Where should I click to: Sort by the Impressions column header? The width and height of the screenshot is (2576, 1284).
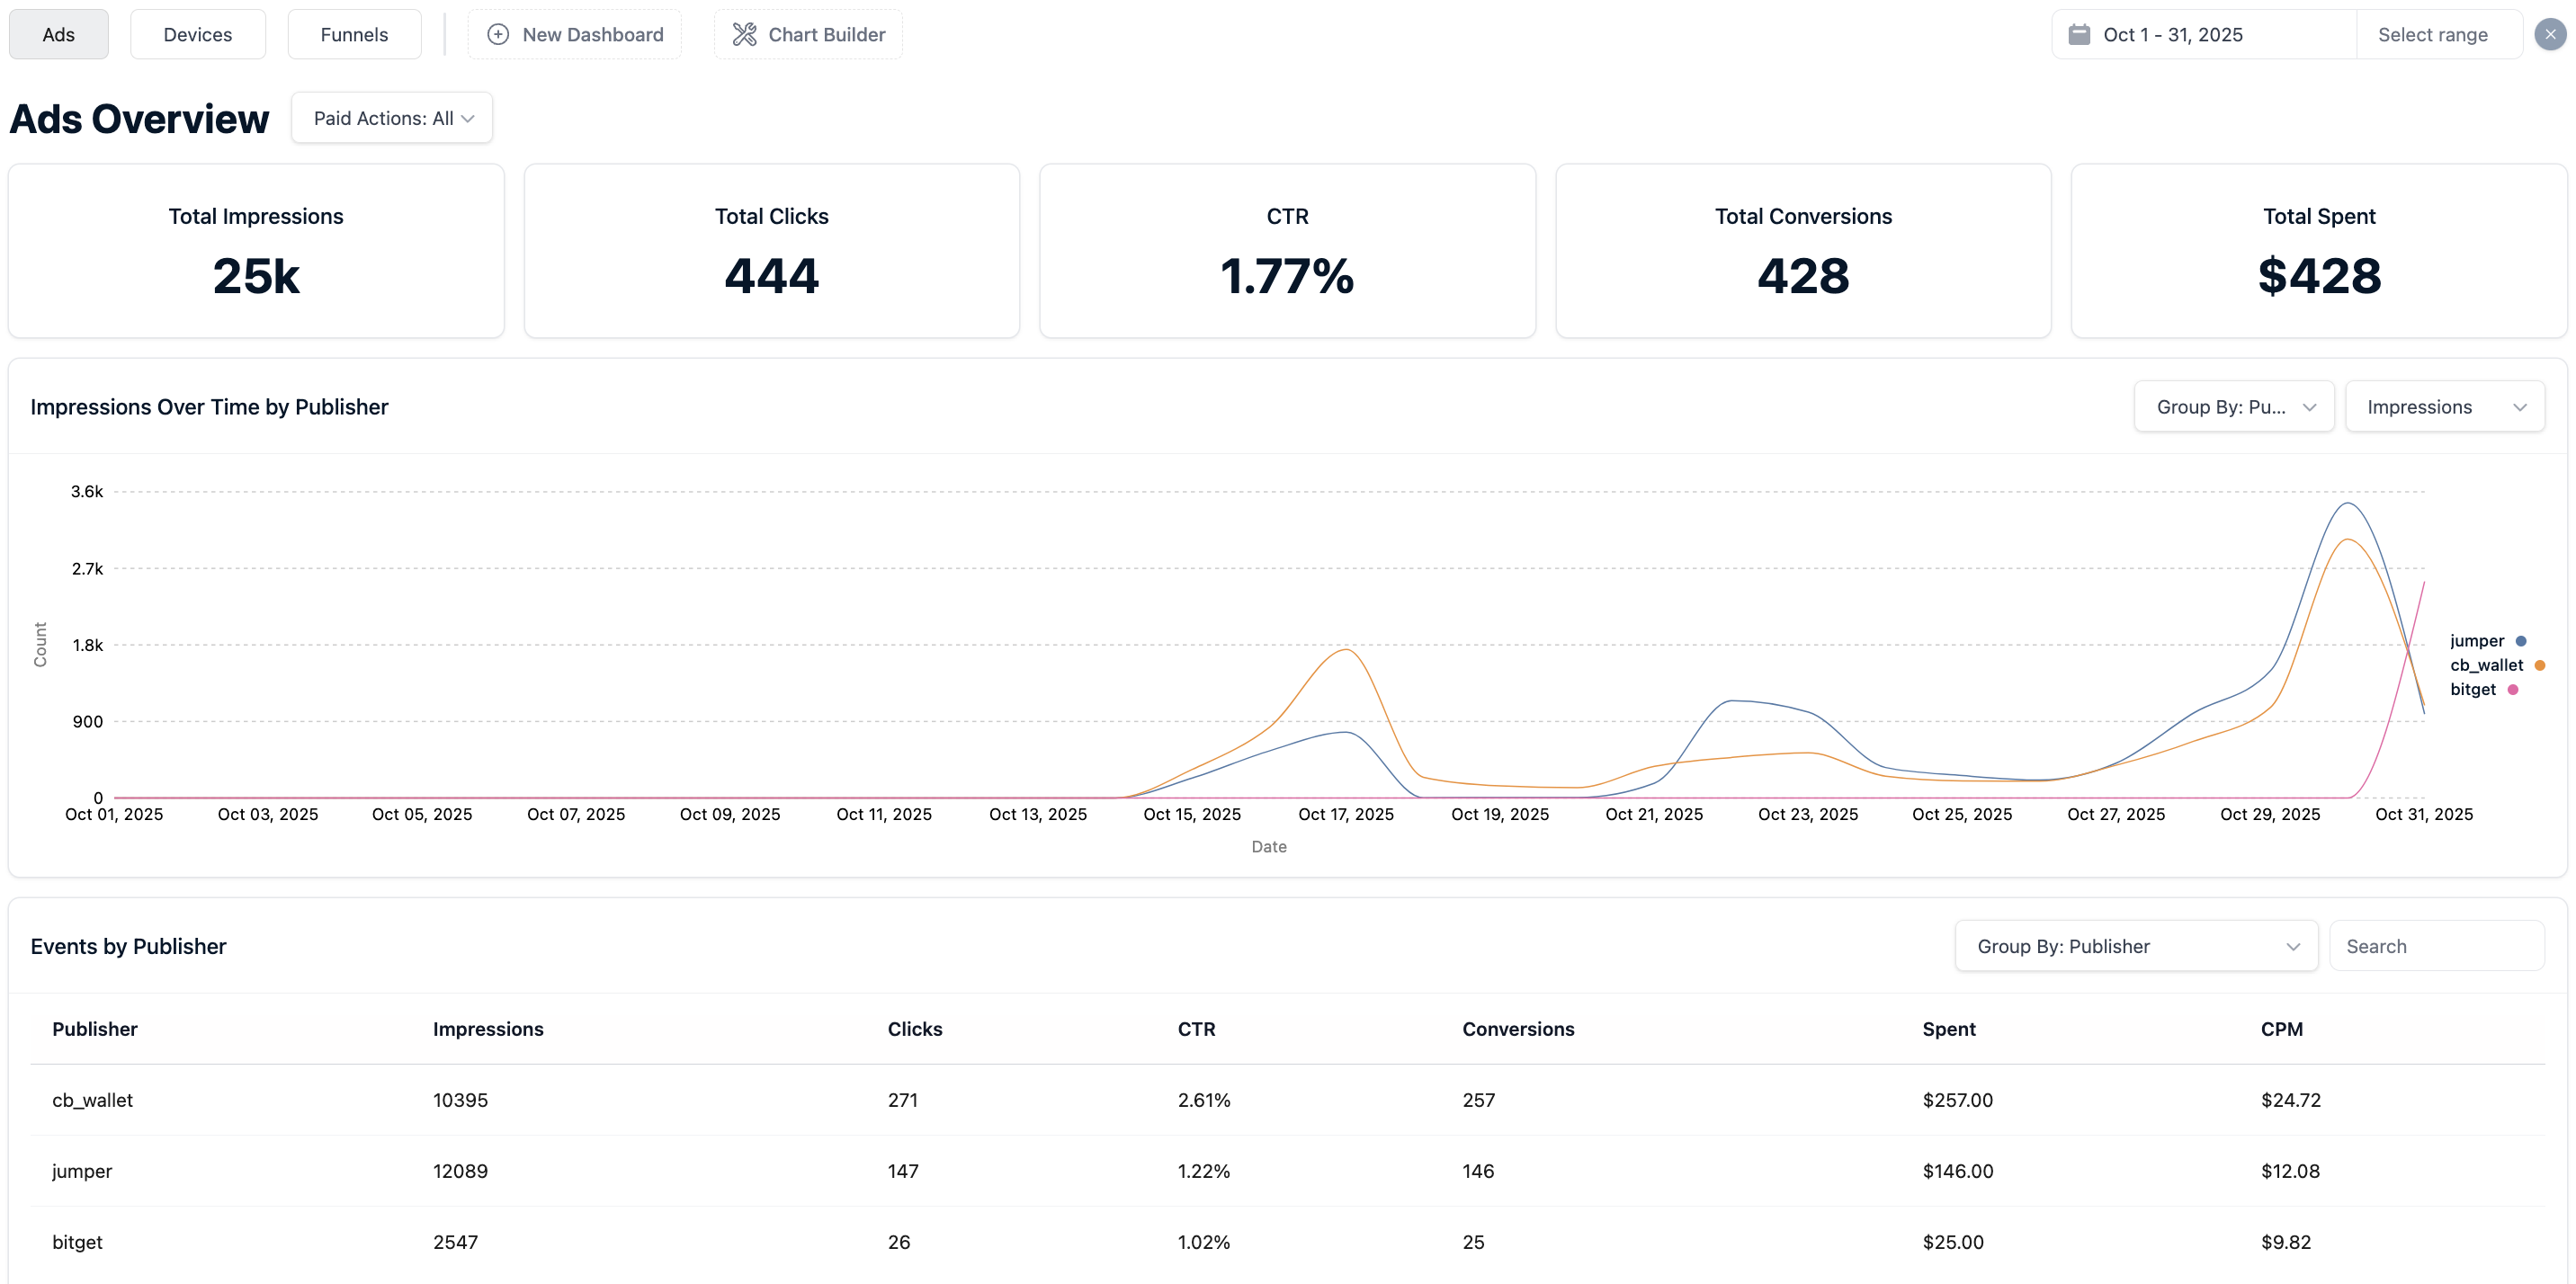(488, 1029)
